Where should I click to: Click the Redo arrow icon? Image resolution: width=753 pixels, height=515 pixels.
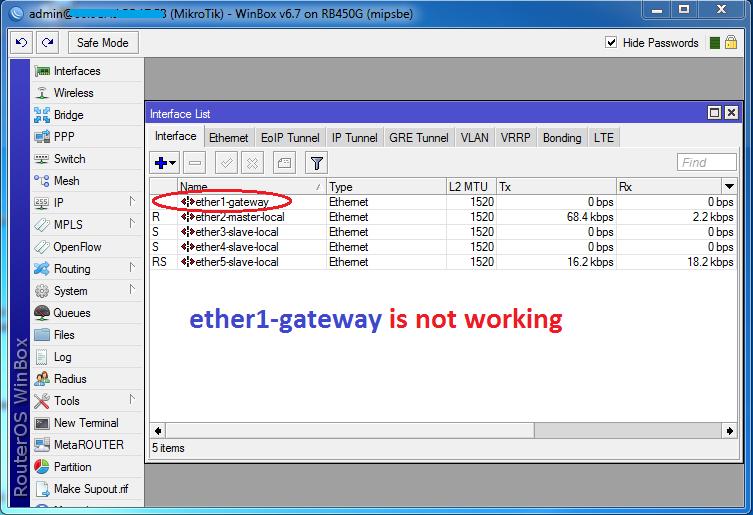47,43
